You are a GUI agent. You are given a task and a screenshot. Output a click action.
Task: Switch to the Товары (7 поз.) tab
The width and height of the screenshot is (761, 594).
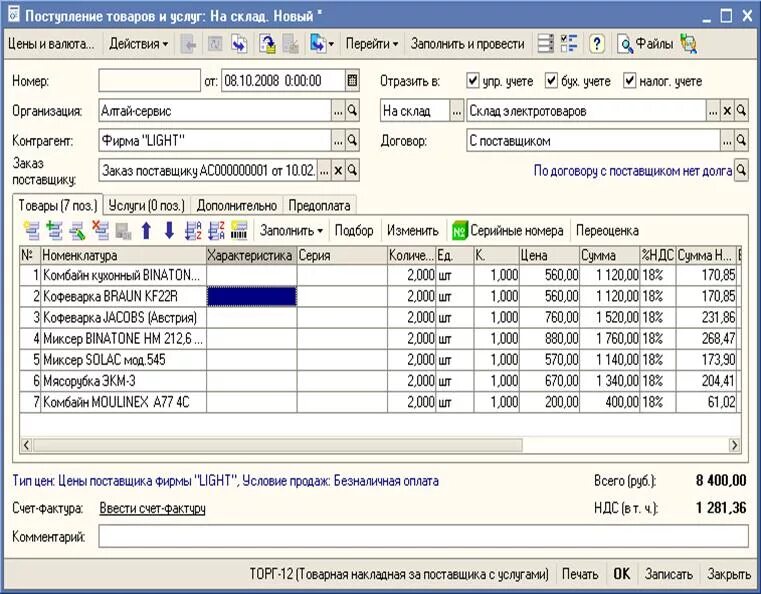pos(58,205)
